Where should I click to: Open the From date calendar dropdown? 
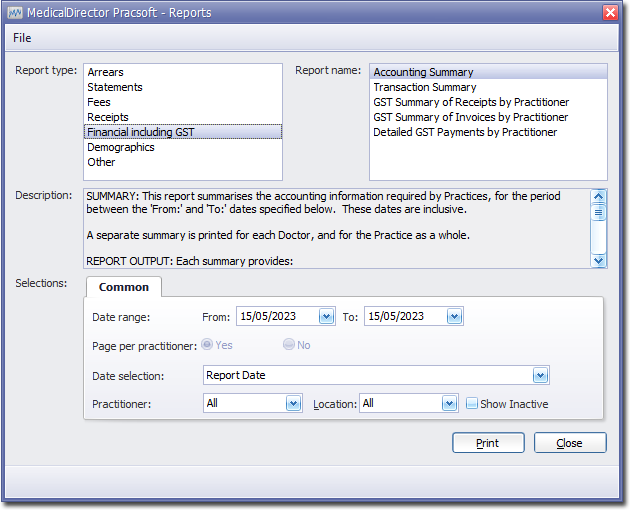326,316
